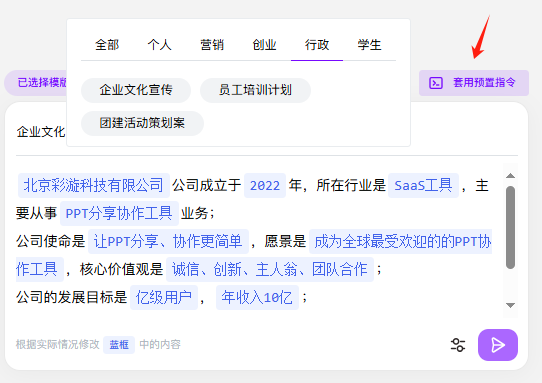Choose the 企业文化宣传 template
Image resolution: width=542 pixels, height=383 pixels.
click(x=136, y=90)
